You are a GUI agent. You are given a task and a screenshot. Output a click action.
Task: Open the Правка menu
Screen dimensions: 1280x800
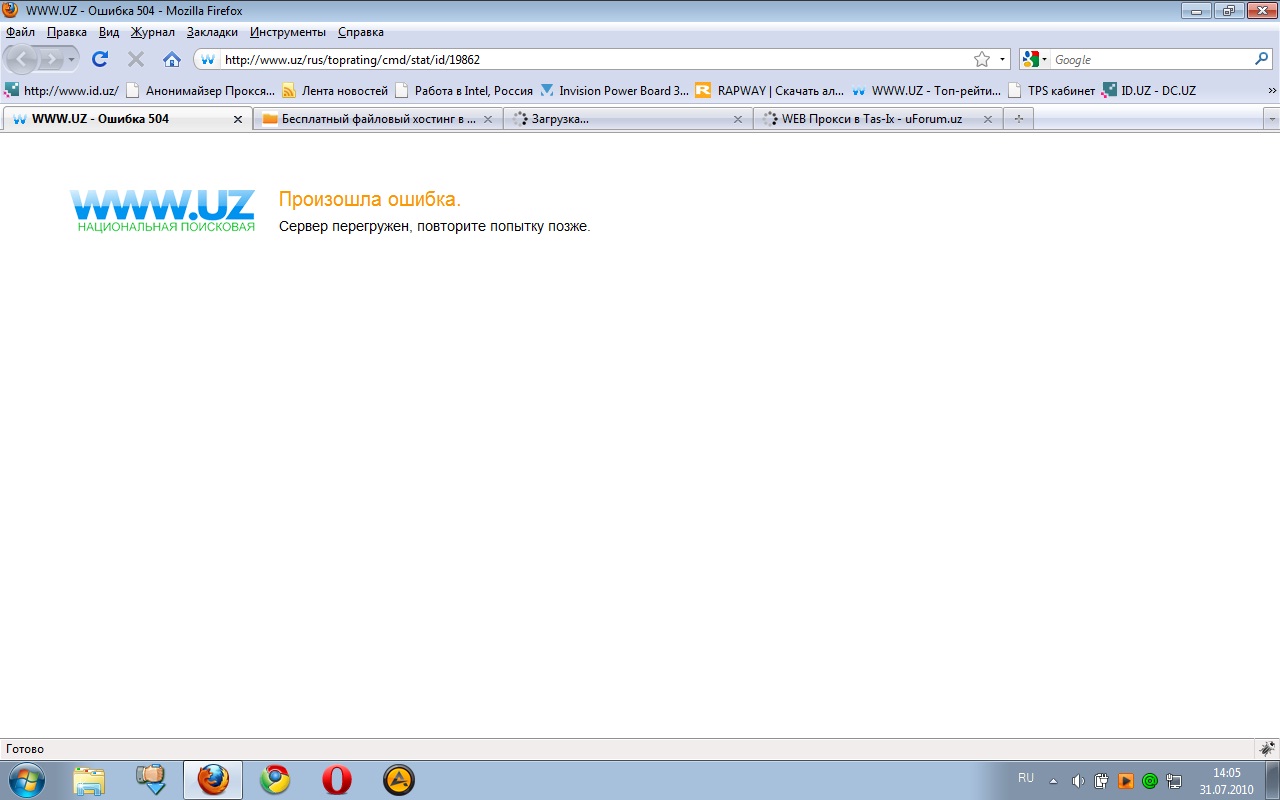(67, 32)
